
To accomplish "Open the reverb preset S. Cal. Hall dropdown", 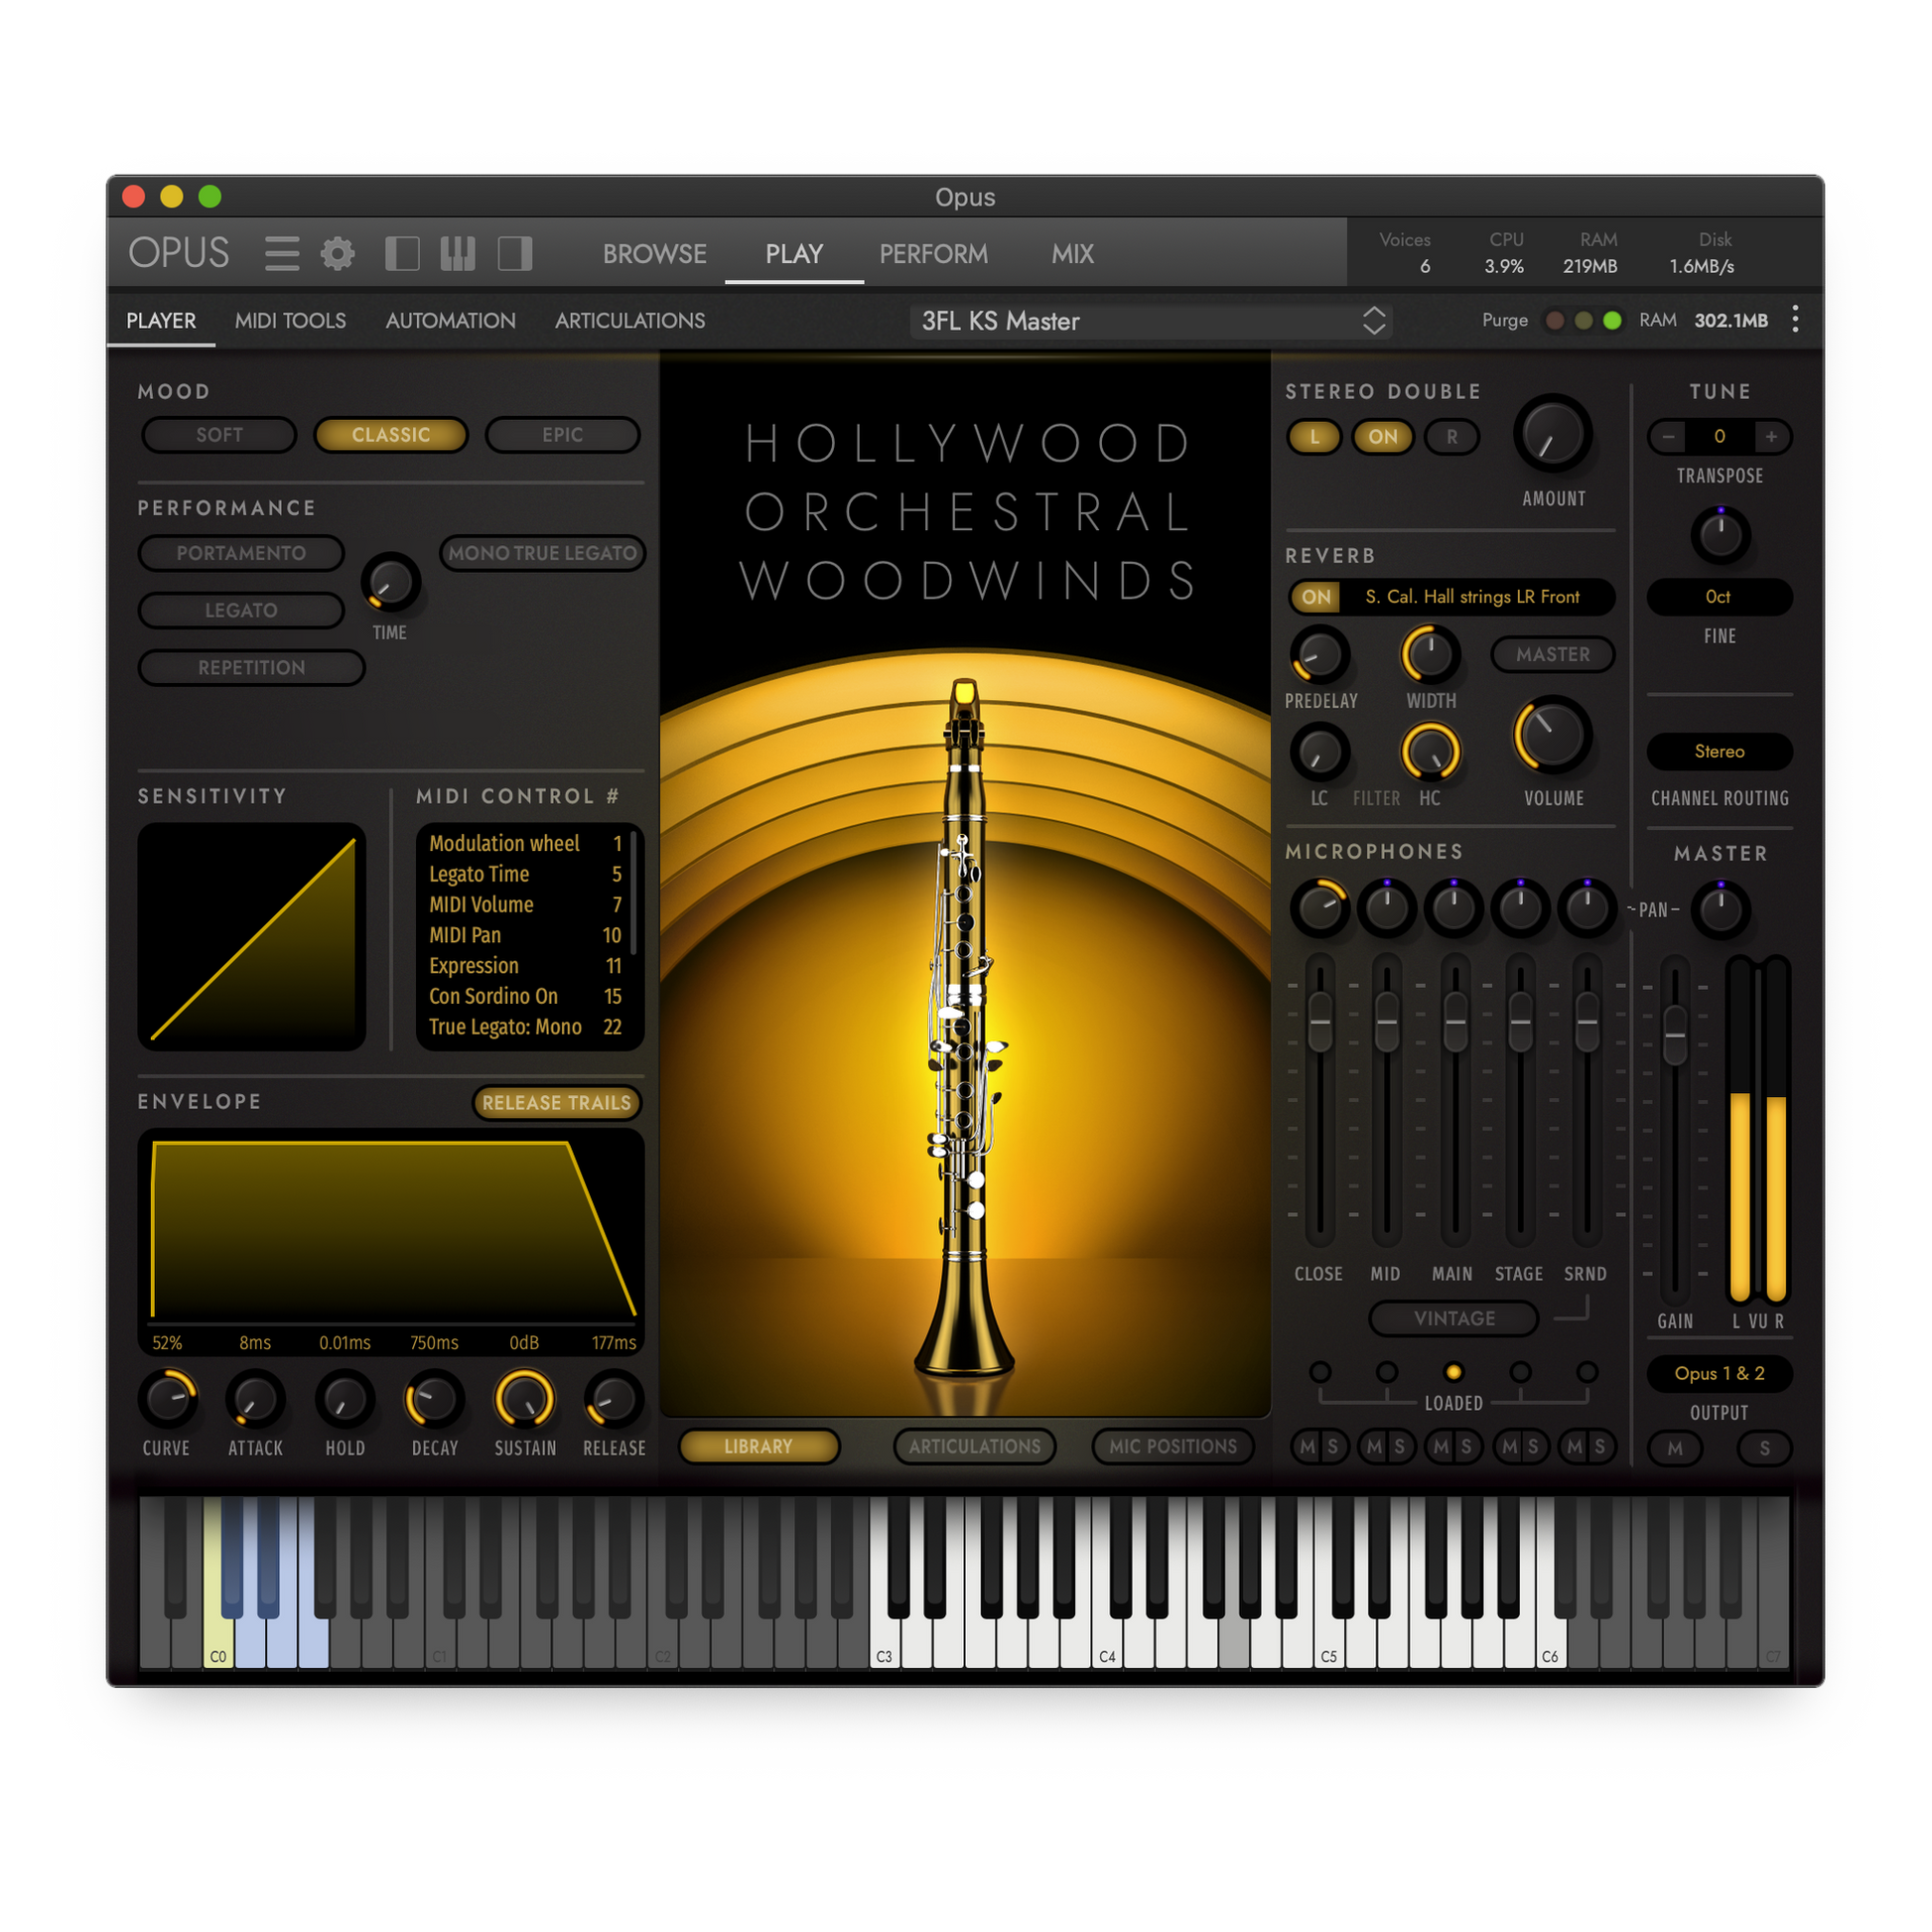I will coord(1474,597).
